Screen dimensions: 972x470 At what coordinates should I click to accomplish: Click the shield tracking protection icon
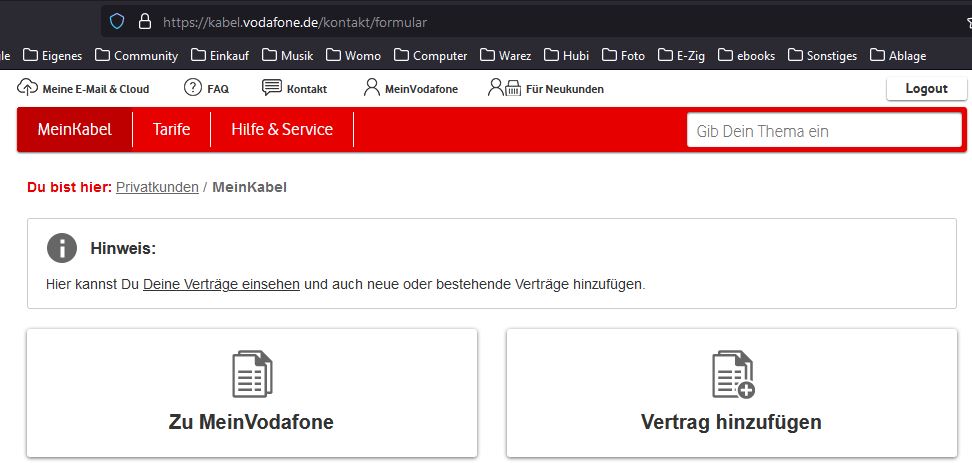pos(117,22)
